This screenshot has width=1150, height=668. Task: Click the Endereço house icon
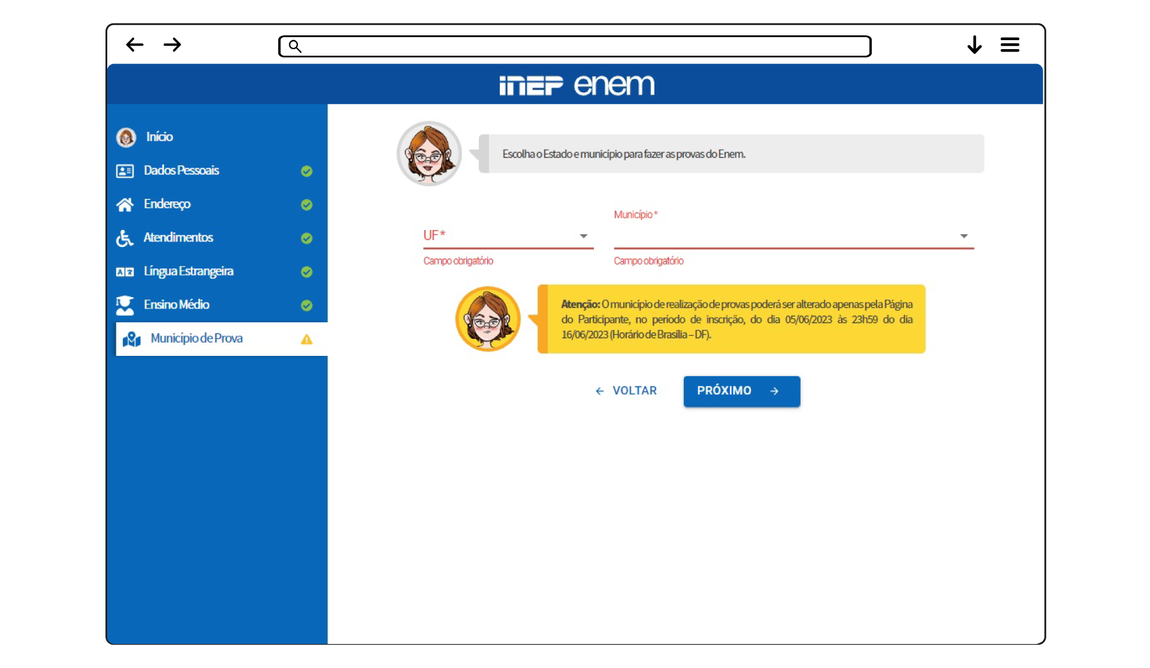pos(125,205)
